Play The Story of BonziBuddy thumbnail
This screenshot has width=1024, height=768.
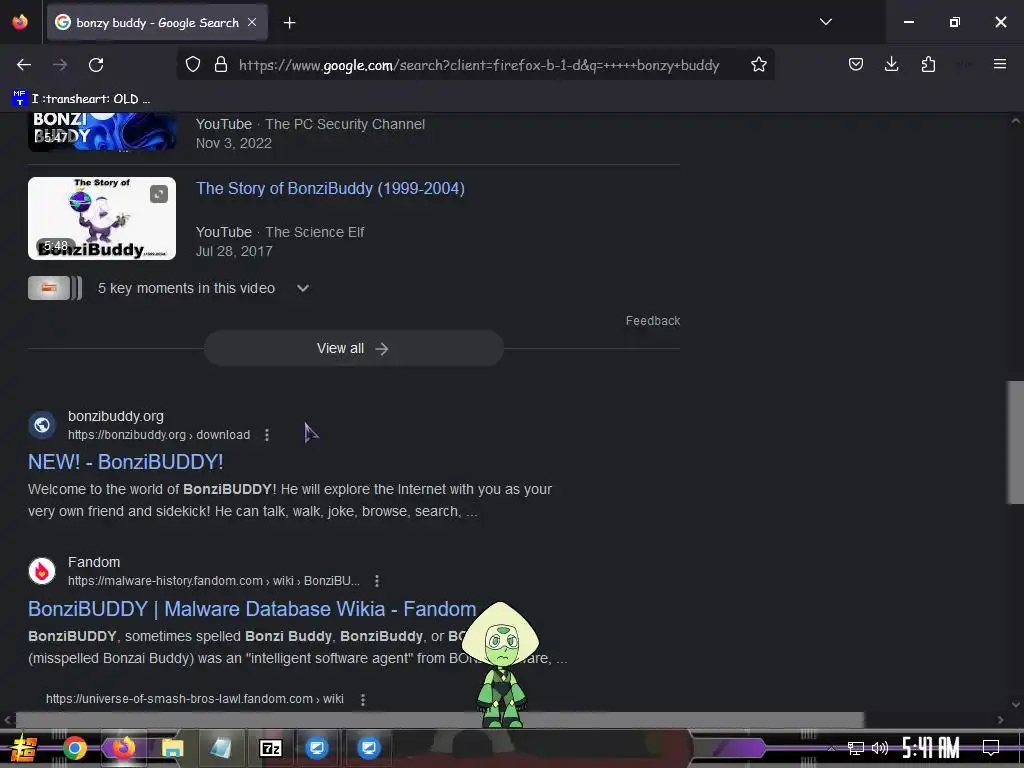(x=102, y=218)
